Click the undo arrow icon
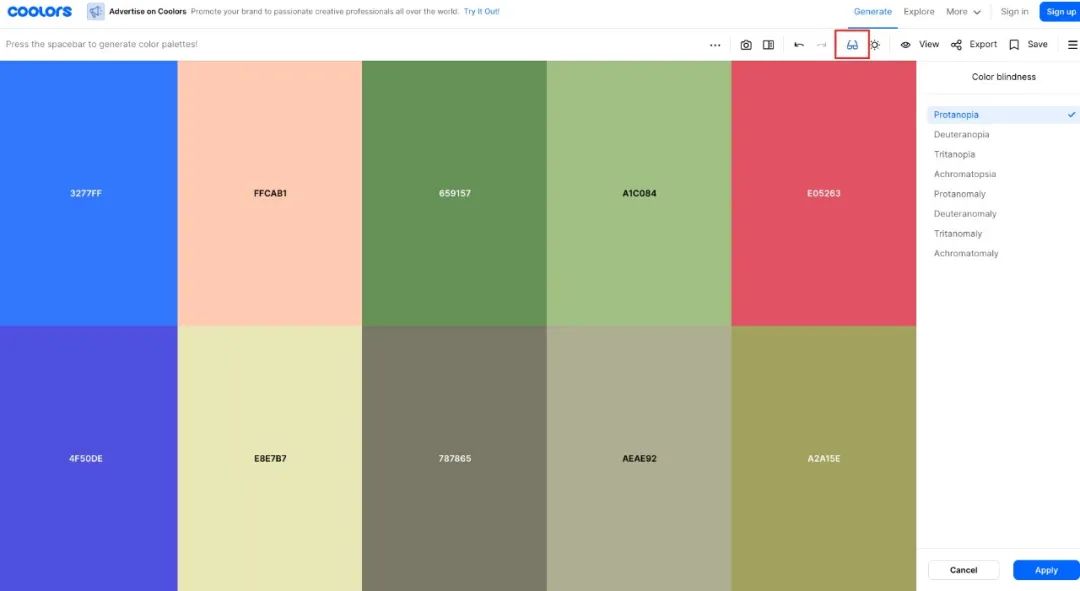 [799, 45]
